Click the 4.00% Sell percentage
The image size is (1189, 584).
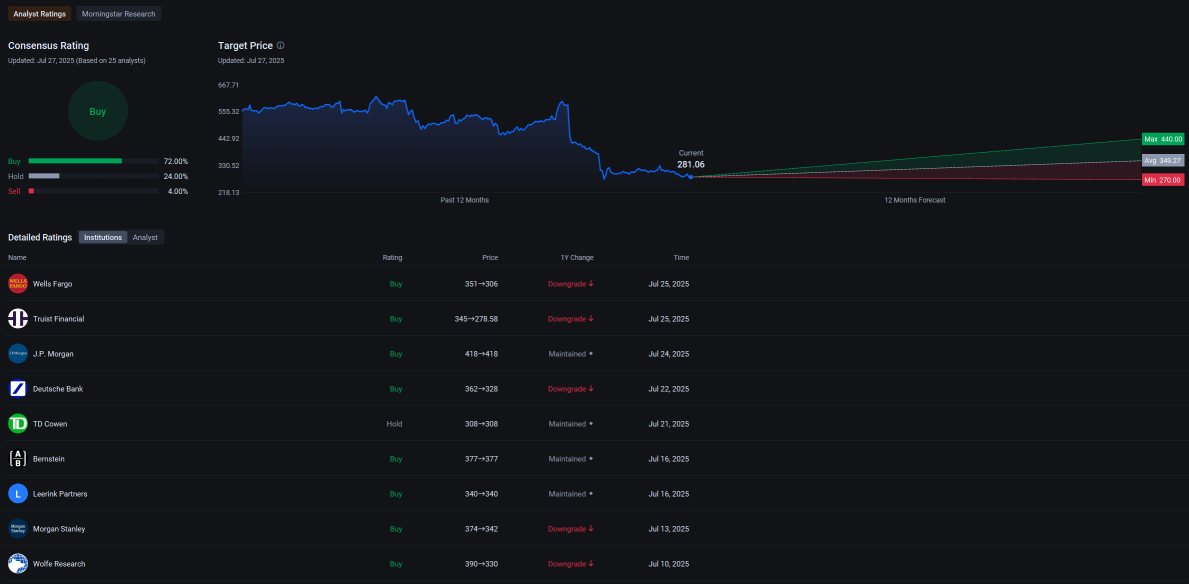pos(177,191)
